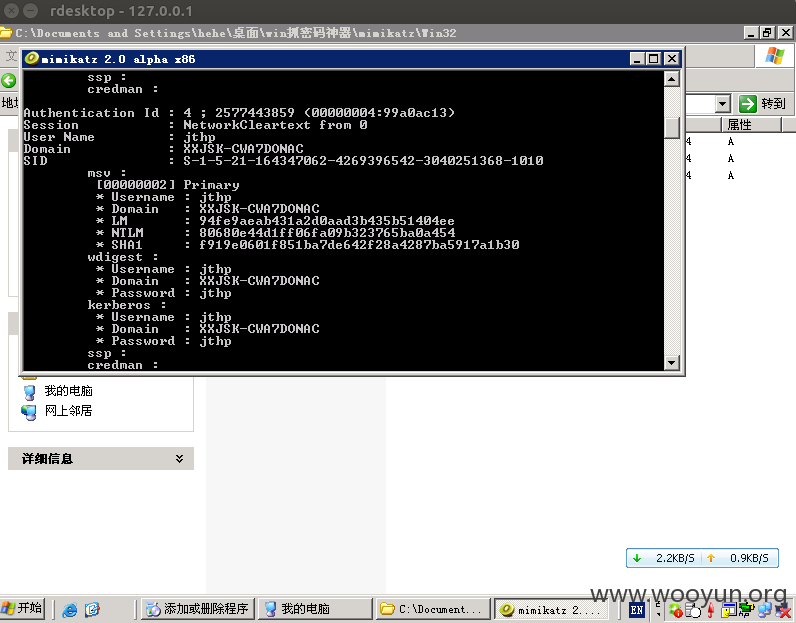This screenshot has height=623, width=796.
Task: Switch to C:\Document... Explorer taskbar button
Action: click(433, 608)
